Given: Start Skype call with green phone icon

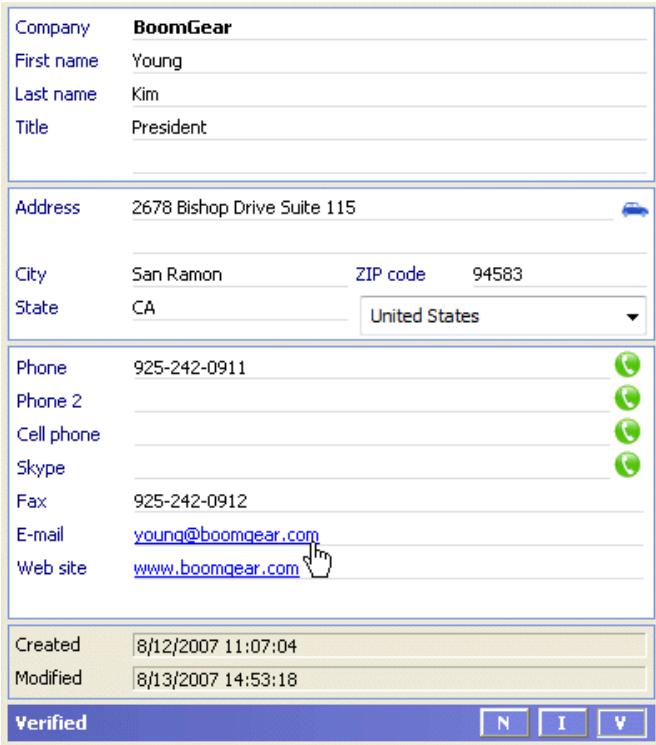Looking at the screenshot, I should click(x=627, y=465).
